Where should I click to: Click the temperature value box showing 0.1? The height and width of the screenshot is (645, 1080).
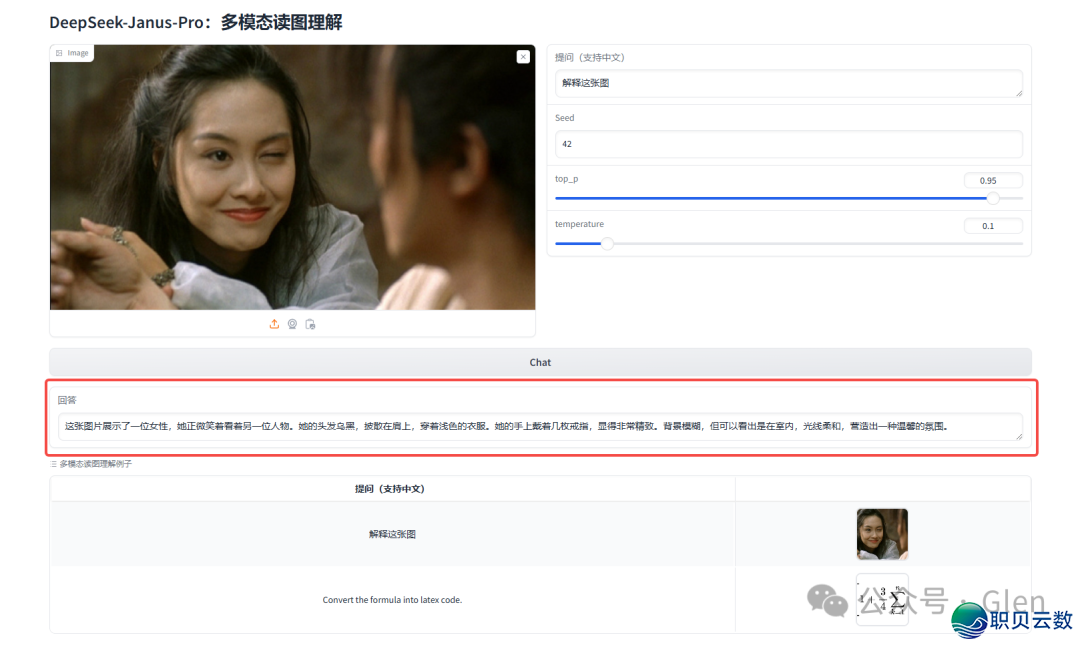[993, 226]
